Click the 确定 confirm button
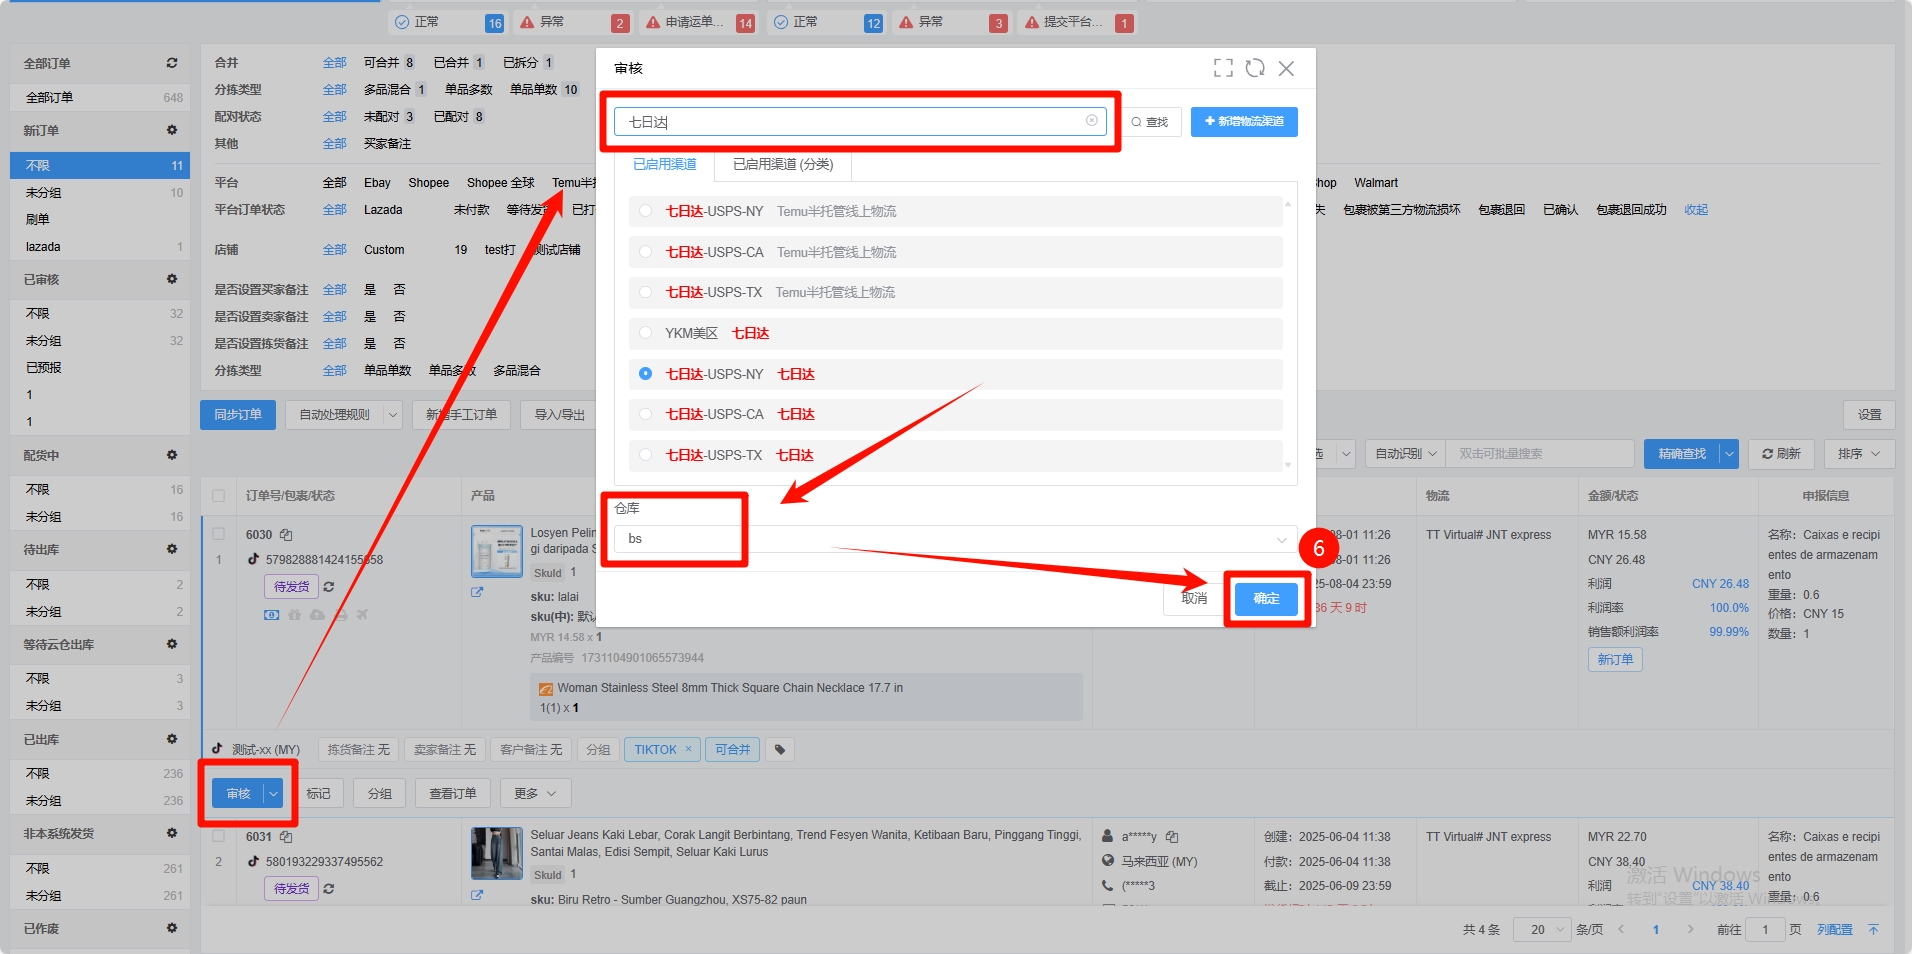The width and height of the screenshot is (1912, 954). tap(1266, 599)
